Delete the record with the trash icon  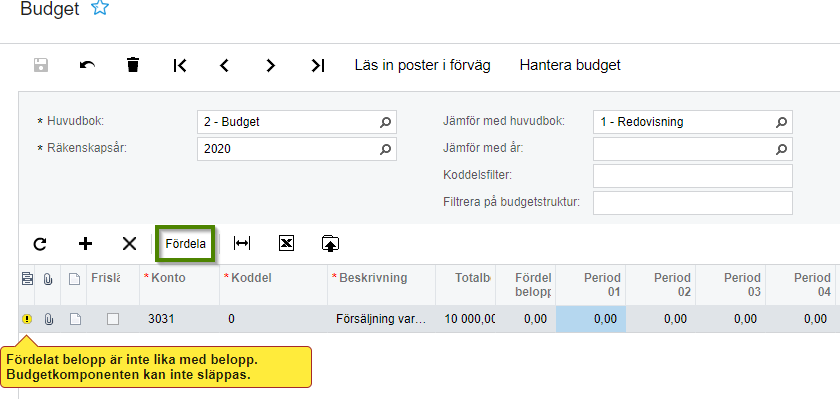click(133, 65)
